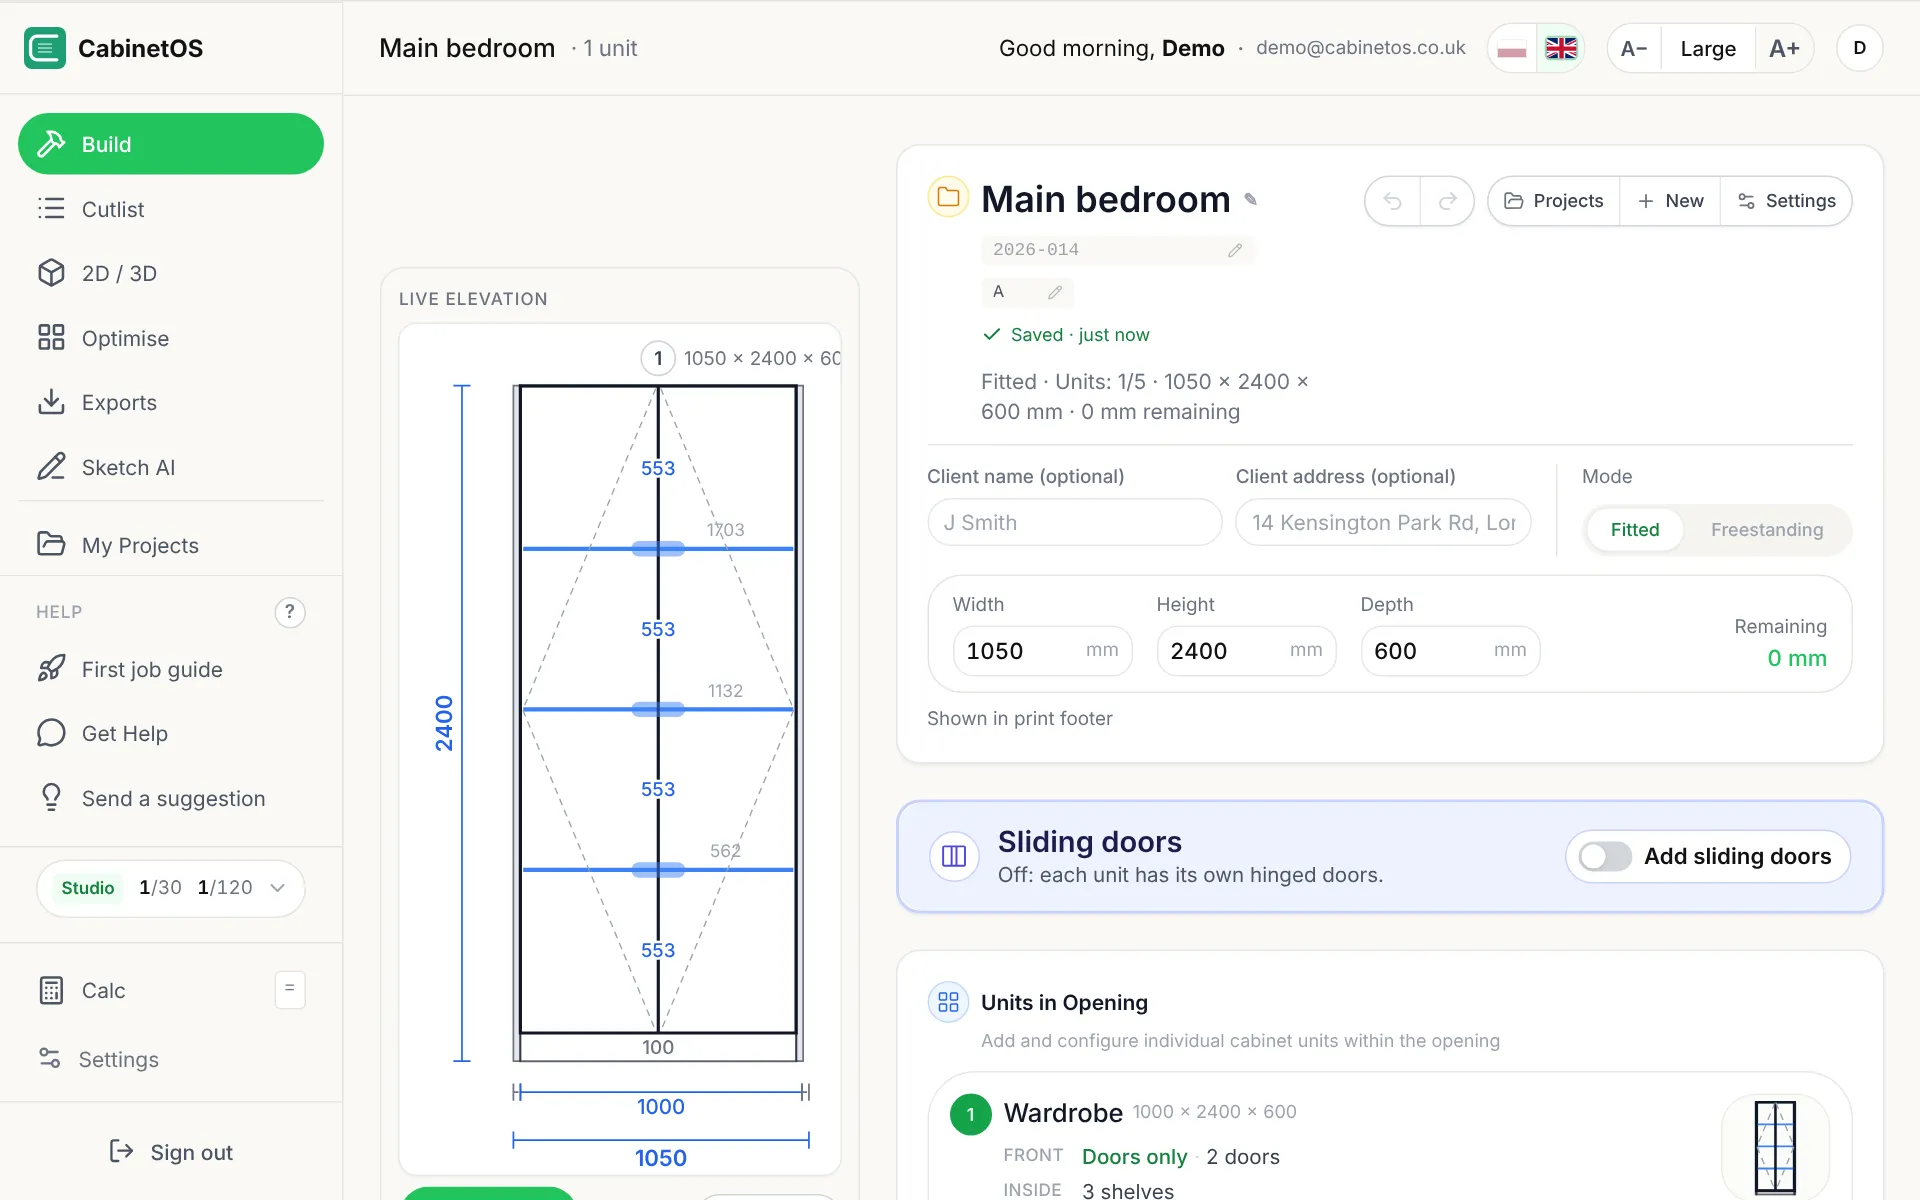Screen dimensions: 1920x1200
Task: Click Get Help
Action: pyautogui.click(x=171, y=733)
